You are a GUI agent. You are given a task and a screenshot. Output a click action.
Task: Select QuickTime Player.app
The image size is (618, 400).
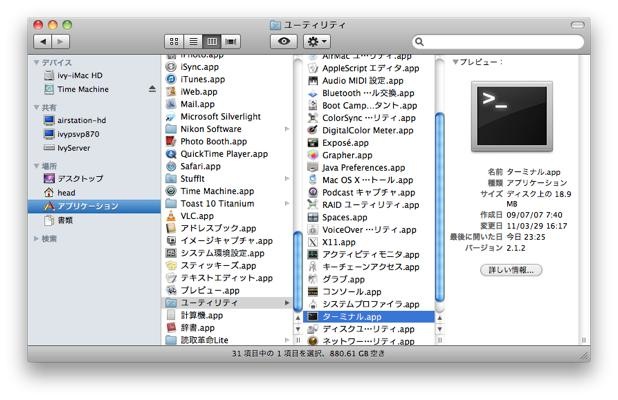click(x=223, y=154)
